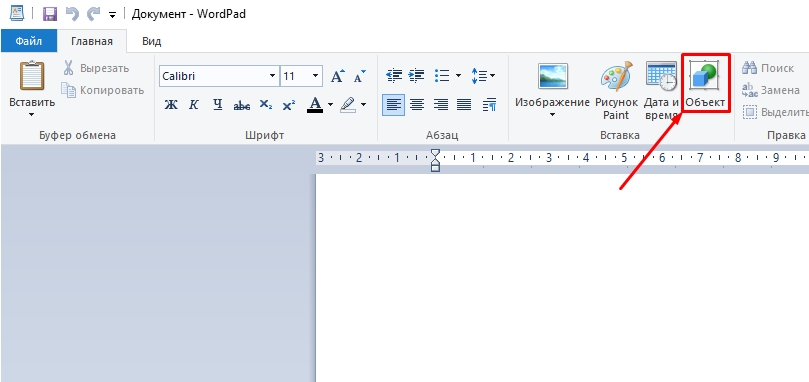Switch to the Вид tab
The image size is (809, 382).
point(152,41)
